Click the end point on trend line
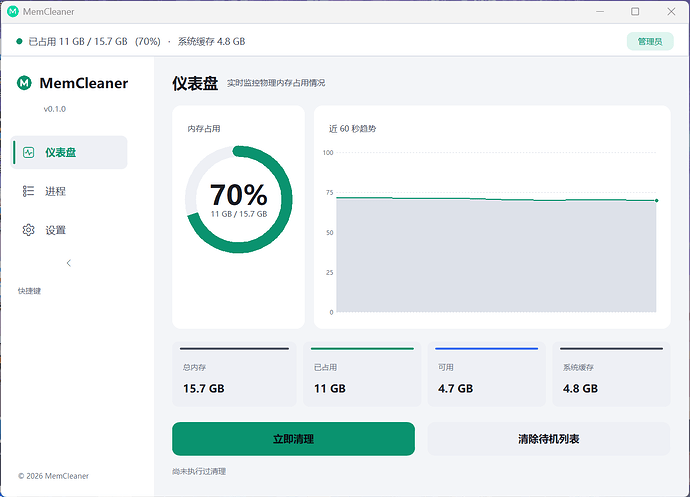 pos(656,200)
